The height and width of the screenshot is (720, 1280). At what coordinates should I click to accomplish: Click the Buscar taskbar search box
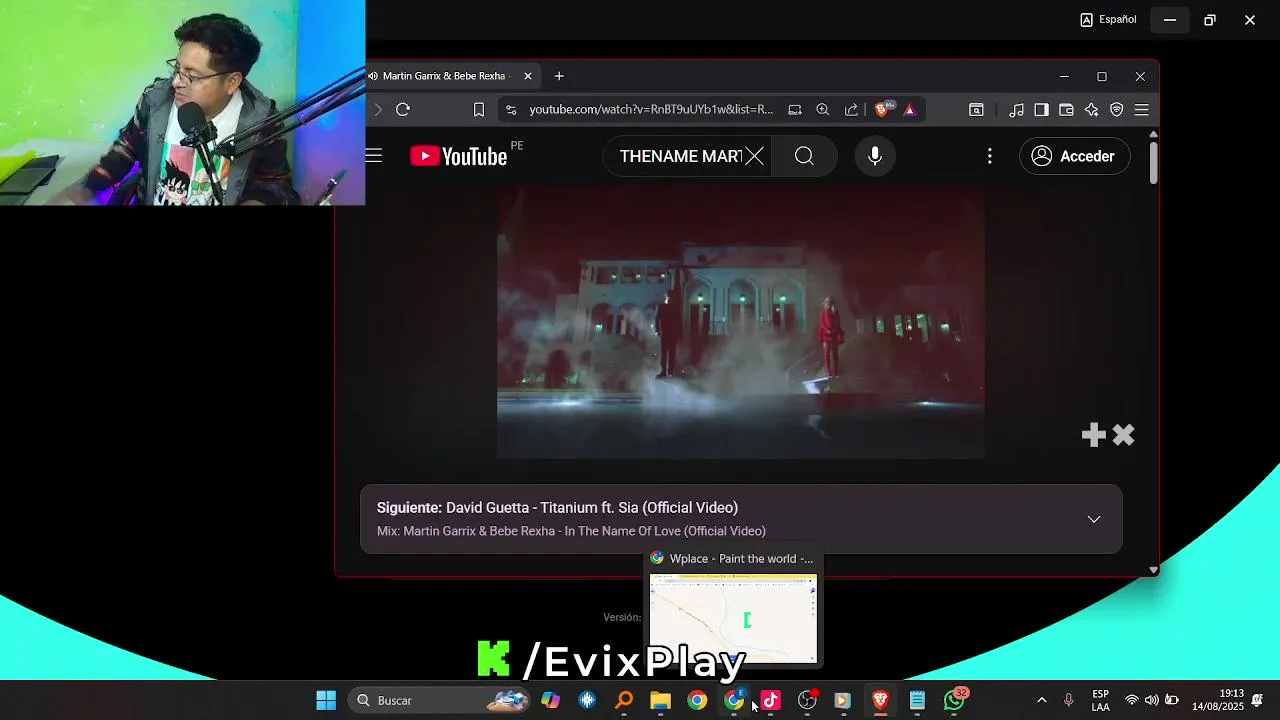[x=441, y=700]
